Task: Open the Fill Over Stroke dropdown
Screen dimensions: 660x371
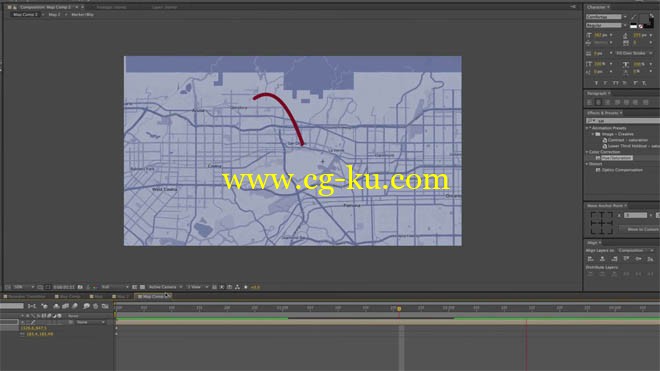Action: pyautogui.click(x=633, y=53)
